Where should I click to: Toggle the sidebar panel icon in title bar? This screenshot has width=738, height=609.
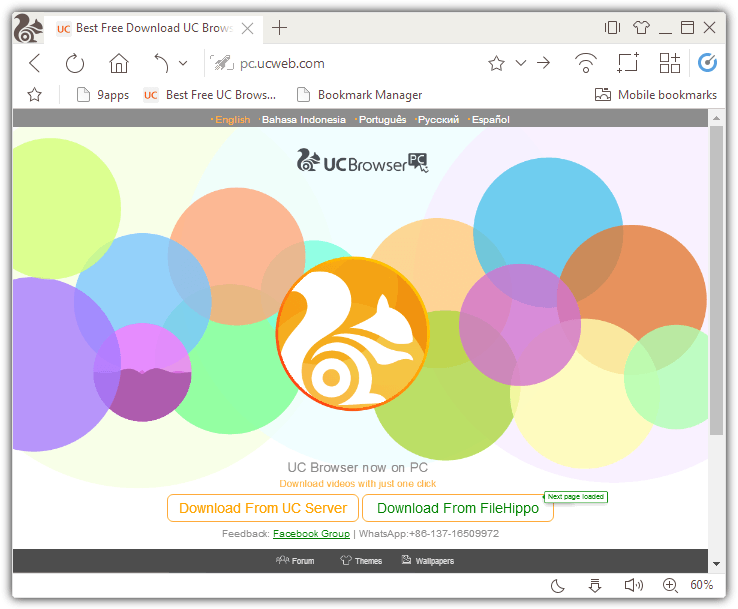click(x=612, y=28)
